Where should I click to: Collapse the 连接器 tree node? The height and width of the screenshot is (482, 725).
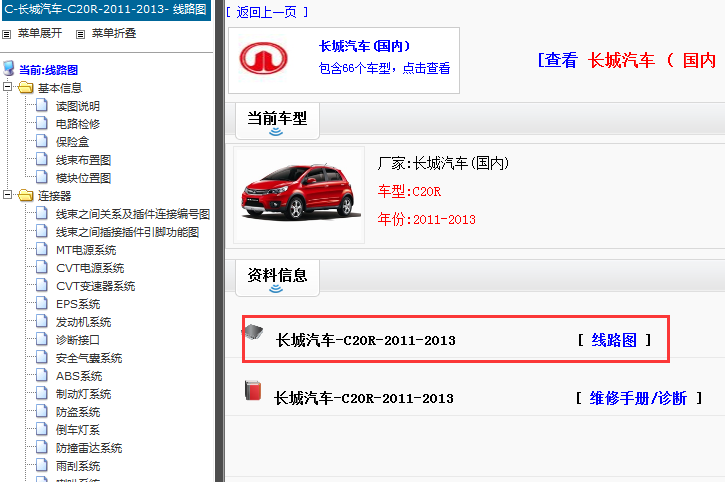[x=7, y=195]
